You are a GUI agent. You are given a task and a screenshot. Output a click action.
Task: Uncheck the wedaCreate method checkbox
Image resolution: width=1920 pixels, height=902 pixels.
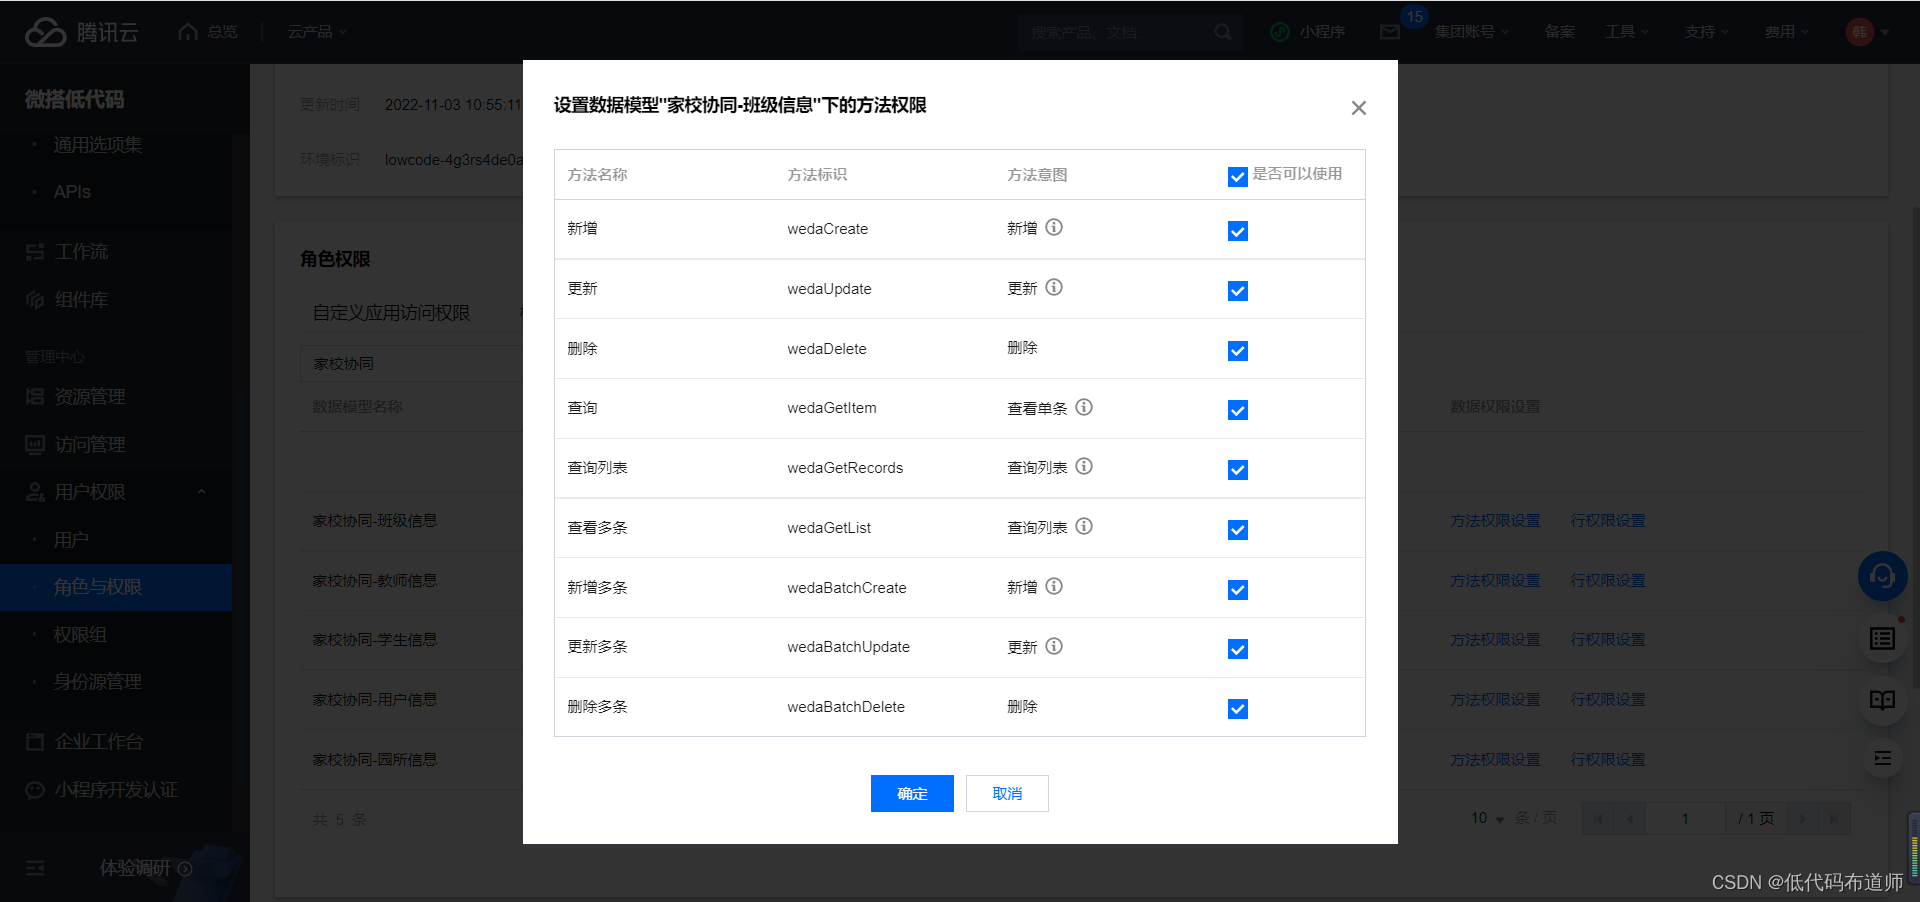tap(1237, 231)
